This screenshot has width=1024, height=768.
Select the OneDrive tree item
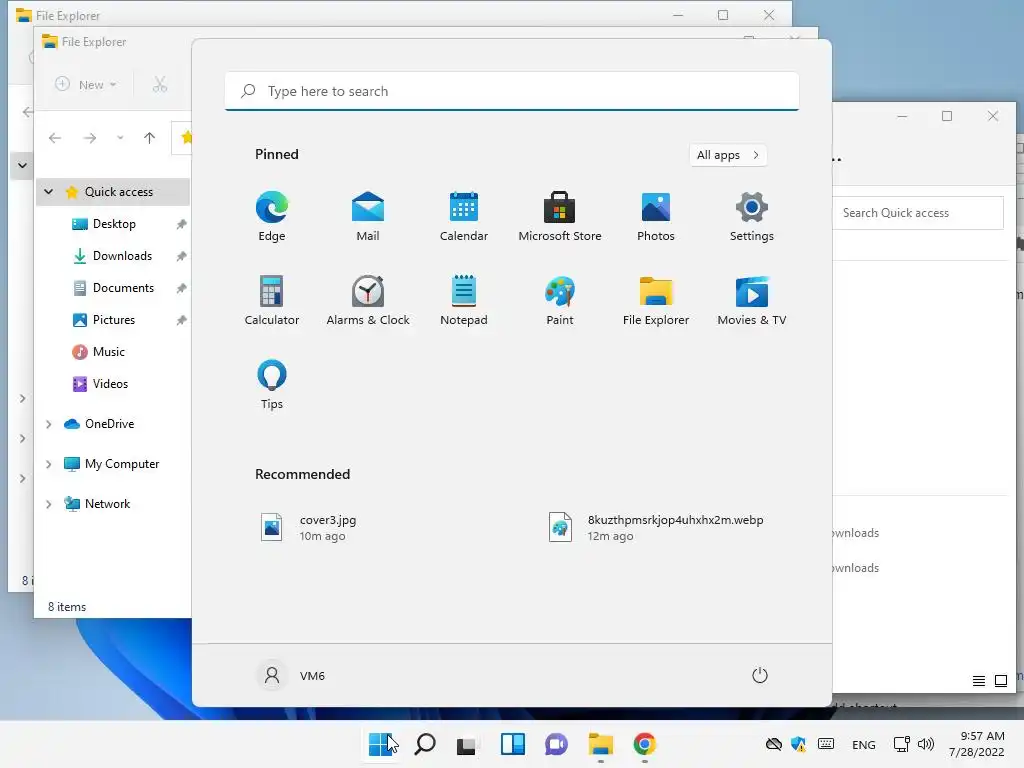coord(99,424)
